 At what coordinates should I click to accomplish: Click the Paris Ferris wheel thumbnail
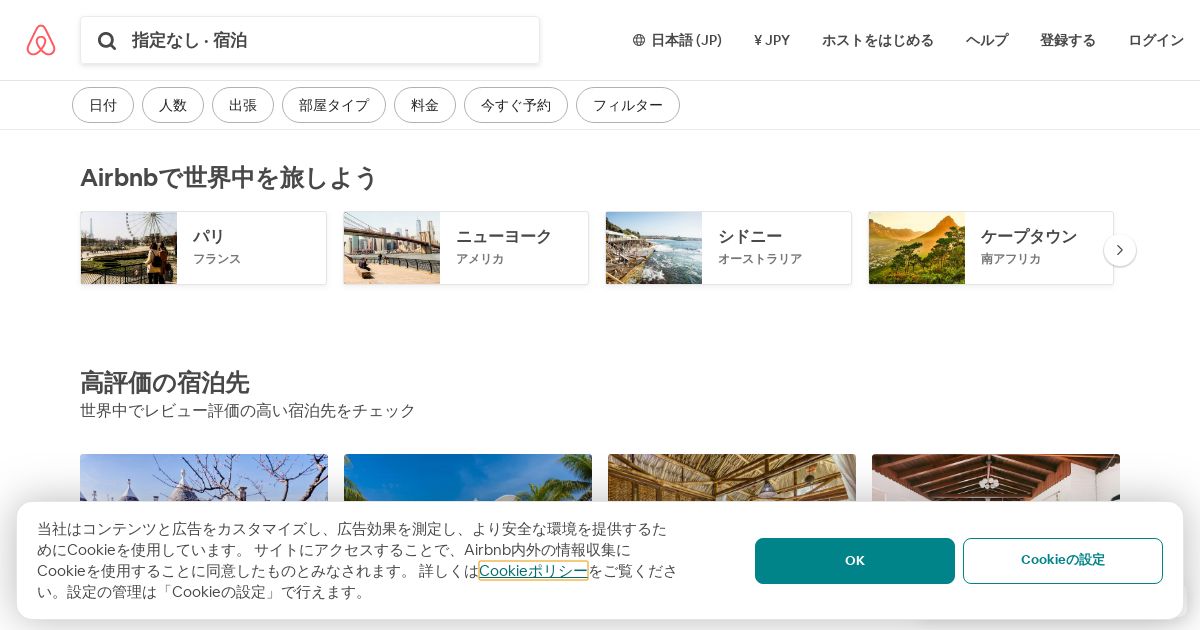pyautogui.click(x=129, y=248)
